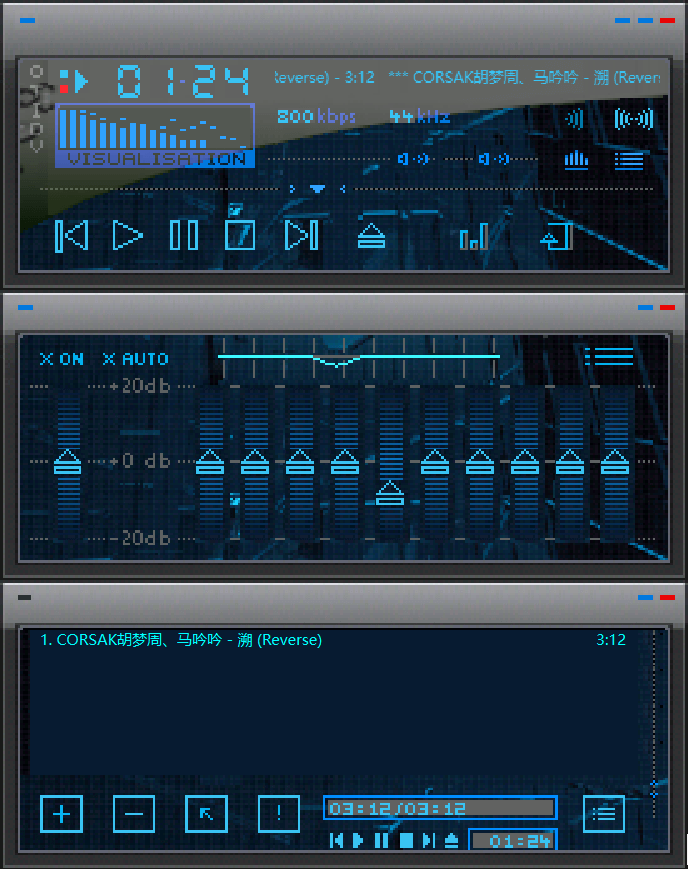Click playlist mini Next button
The image size is (688, 869).
pos(429,841)
